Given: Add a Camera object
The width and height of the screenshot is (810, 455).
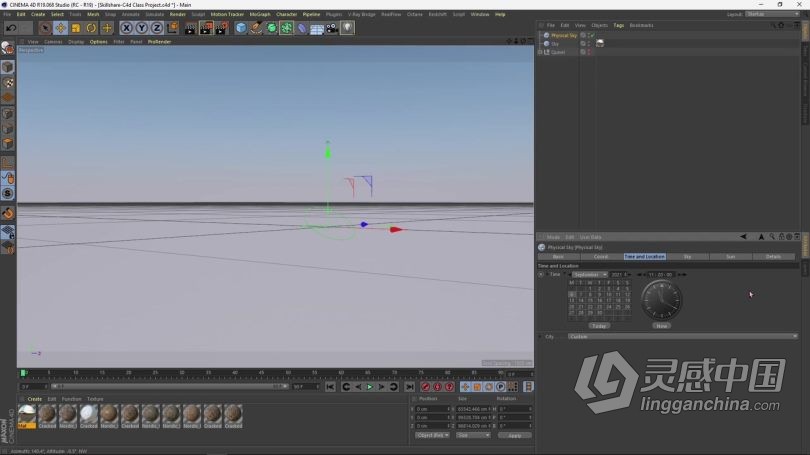Looking at the screenshot, I should click(332, 28).
